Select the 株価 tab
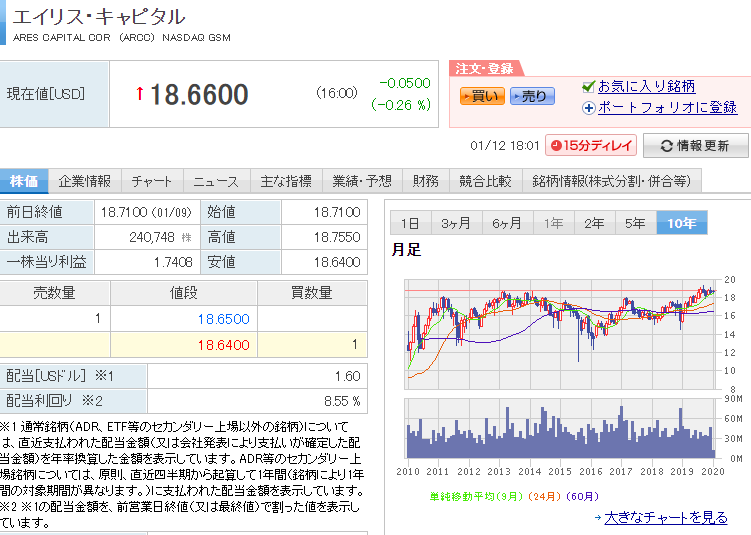751x535 pixels. point(24,181)
